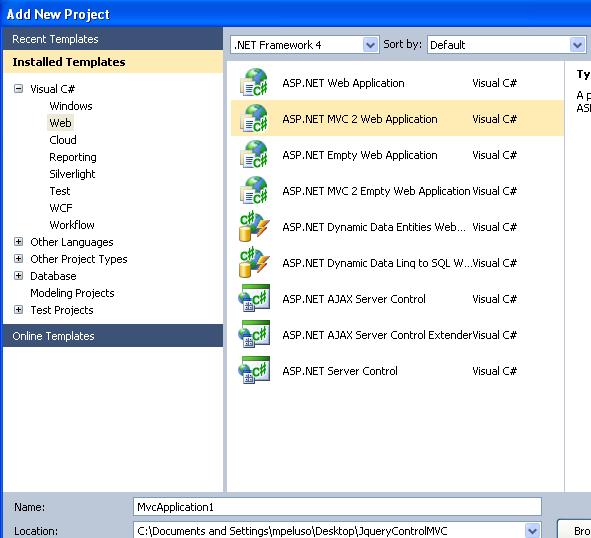This screenshot has width=591, height=538.
Task: Select the ASP.NET AJAX Server Control name
Action: coord(354,299)
